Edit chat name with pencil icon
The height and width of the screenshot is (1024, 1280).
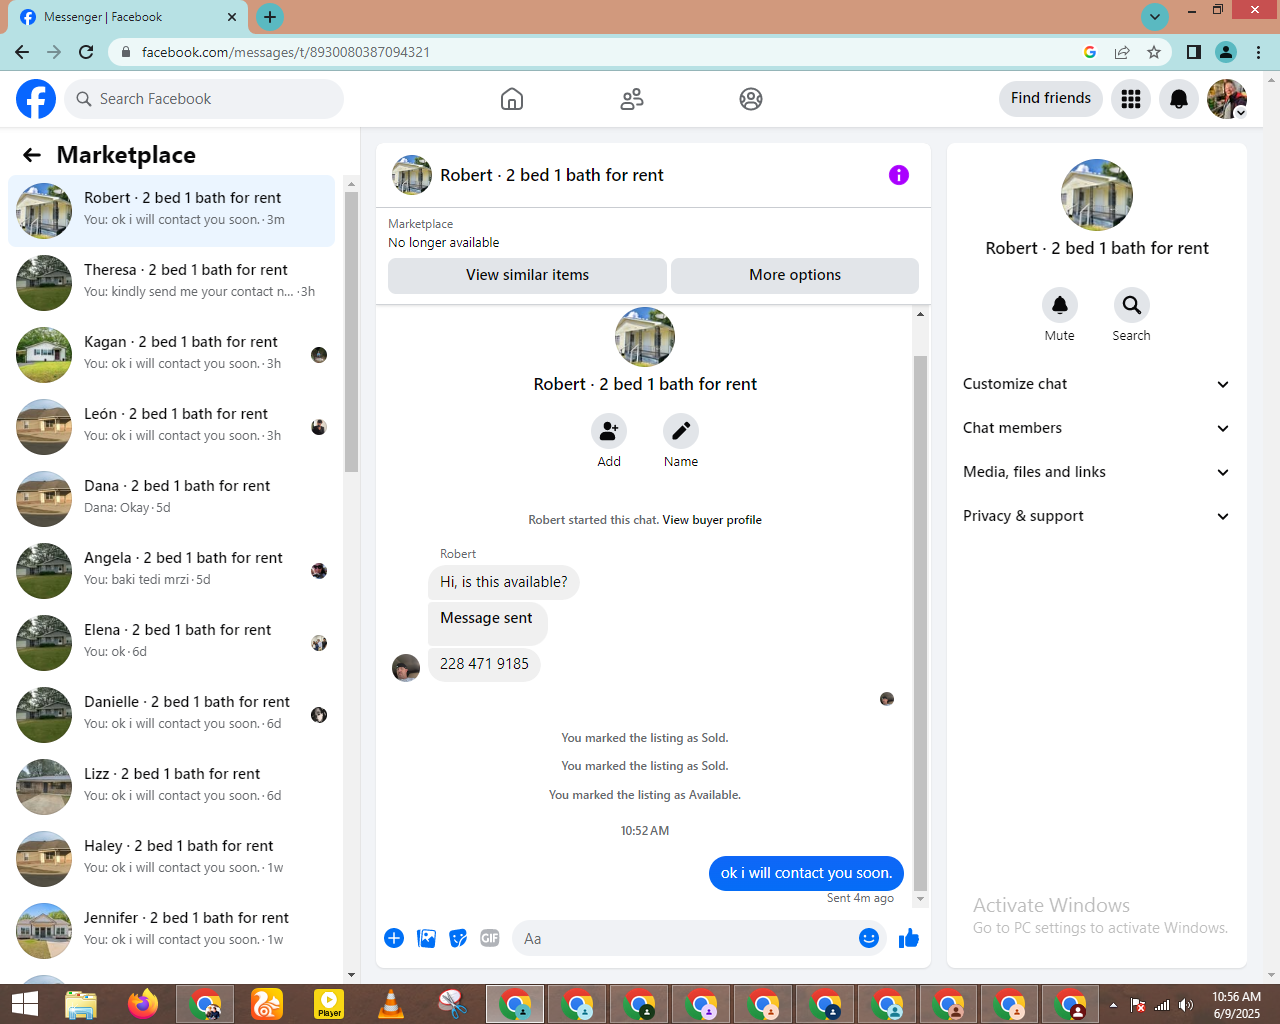[x=681, y=431]
